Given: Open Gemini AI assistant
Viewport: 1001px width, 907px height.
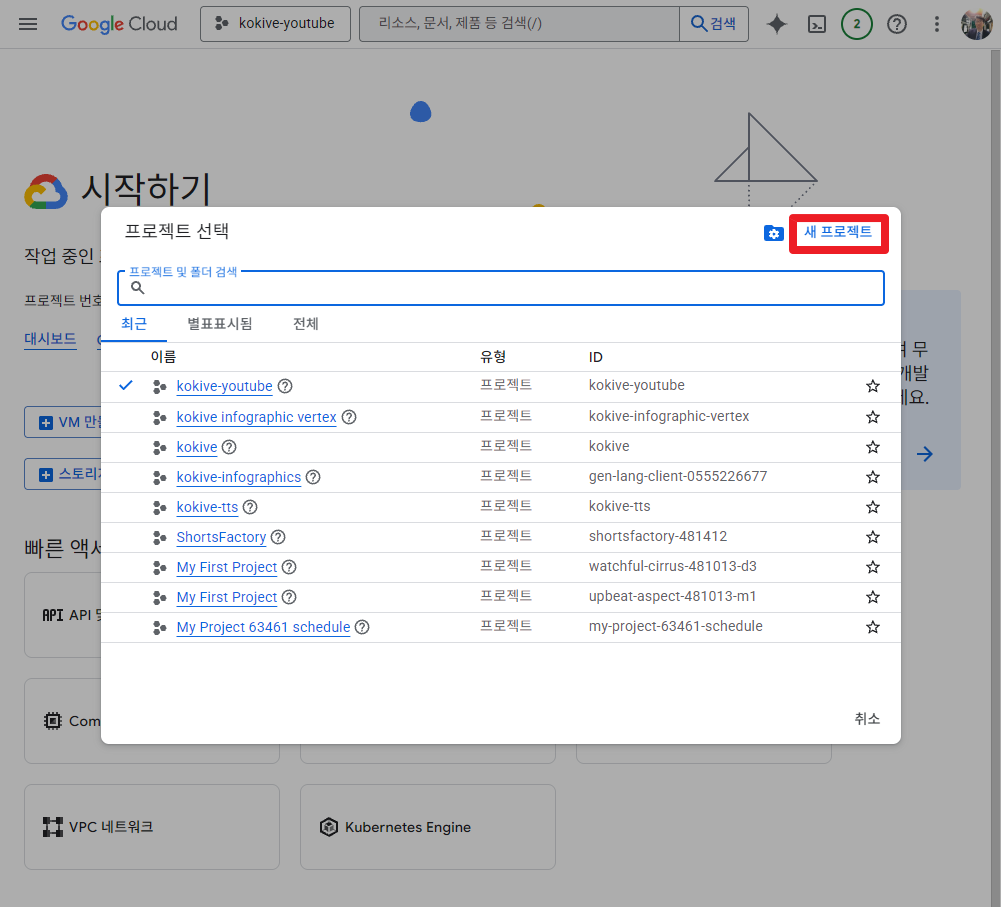Looking at the screenshot, I should (x=777, y=23).
